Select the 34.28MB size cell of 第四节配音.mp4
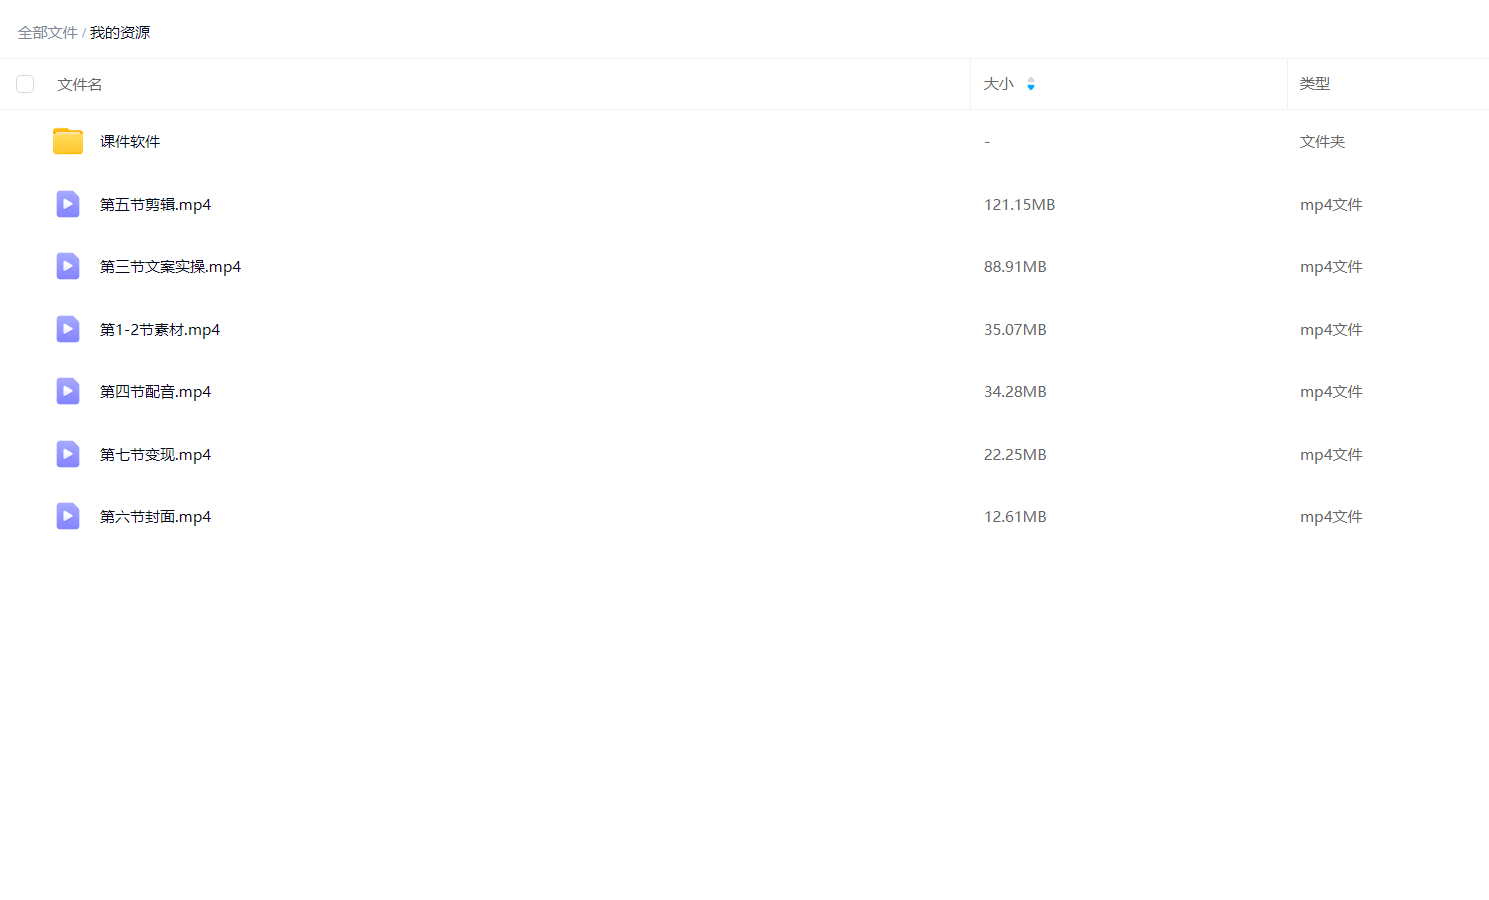The height and width of the screenshot is (900, 1489). point(1015,392)
